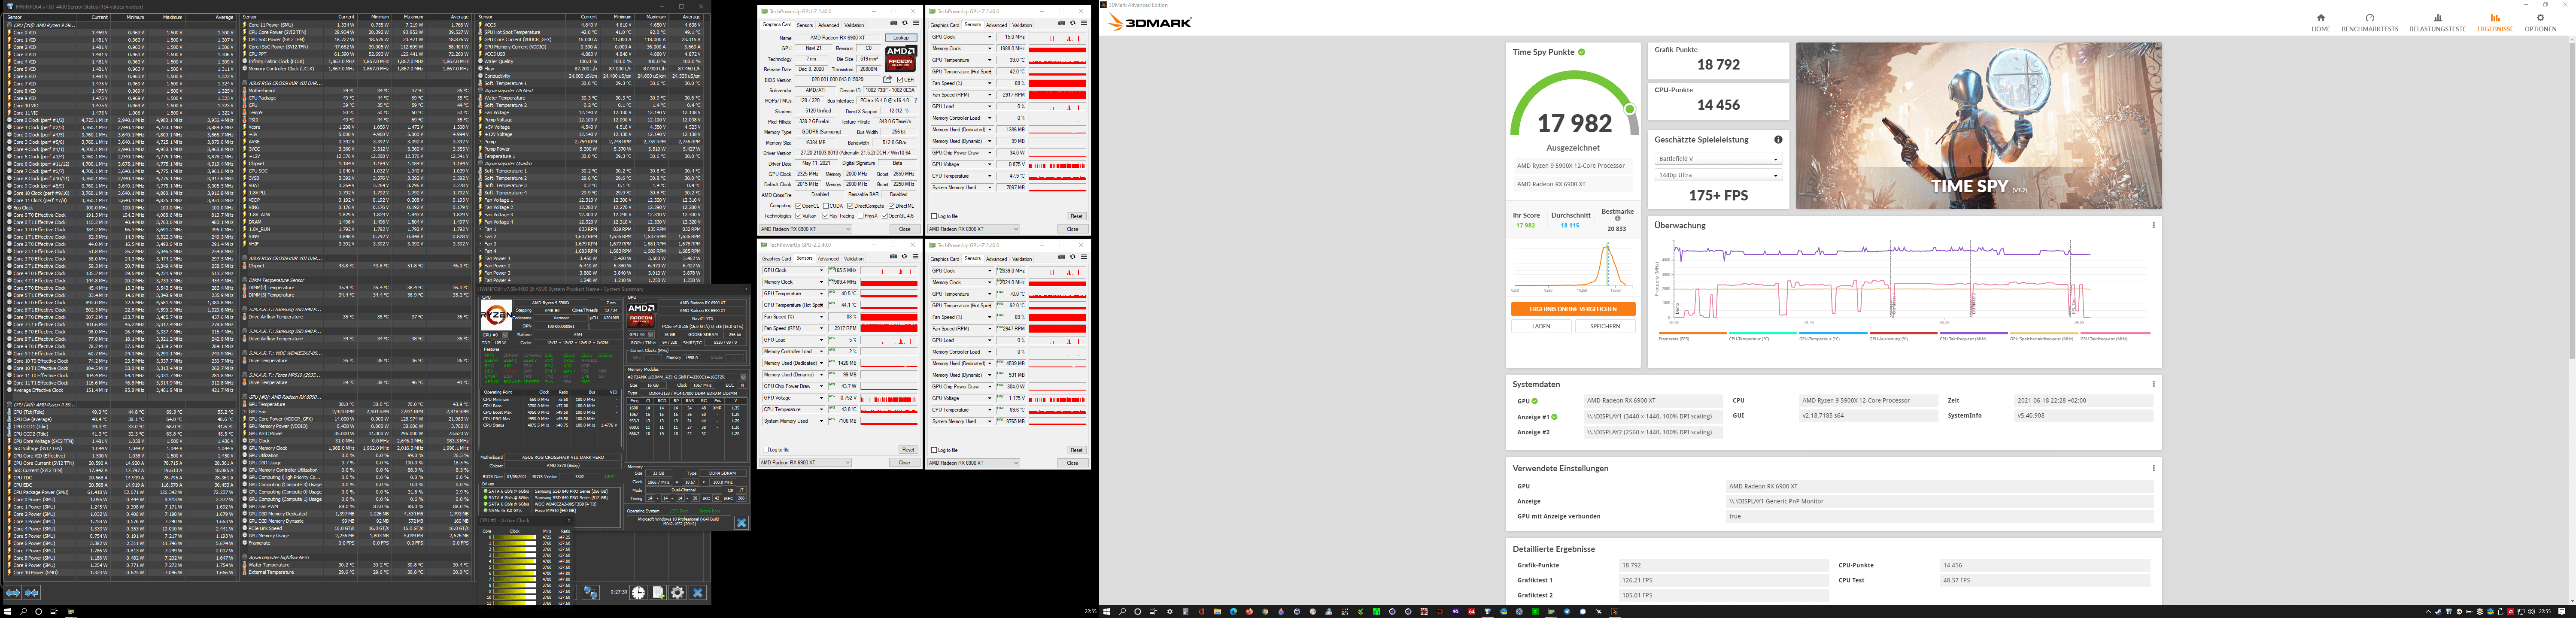The width and height of the screenshot is (2576, 618).
Task: Open the 3DMark Home section
Action: 2321,22
